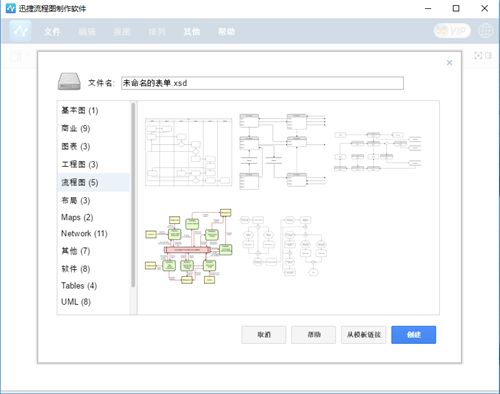Open the 编辑 menu
Viewport: 500px width, 394px height.
(x=87, y=32)
